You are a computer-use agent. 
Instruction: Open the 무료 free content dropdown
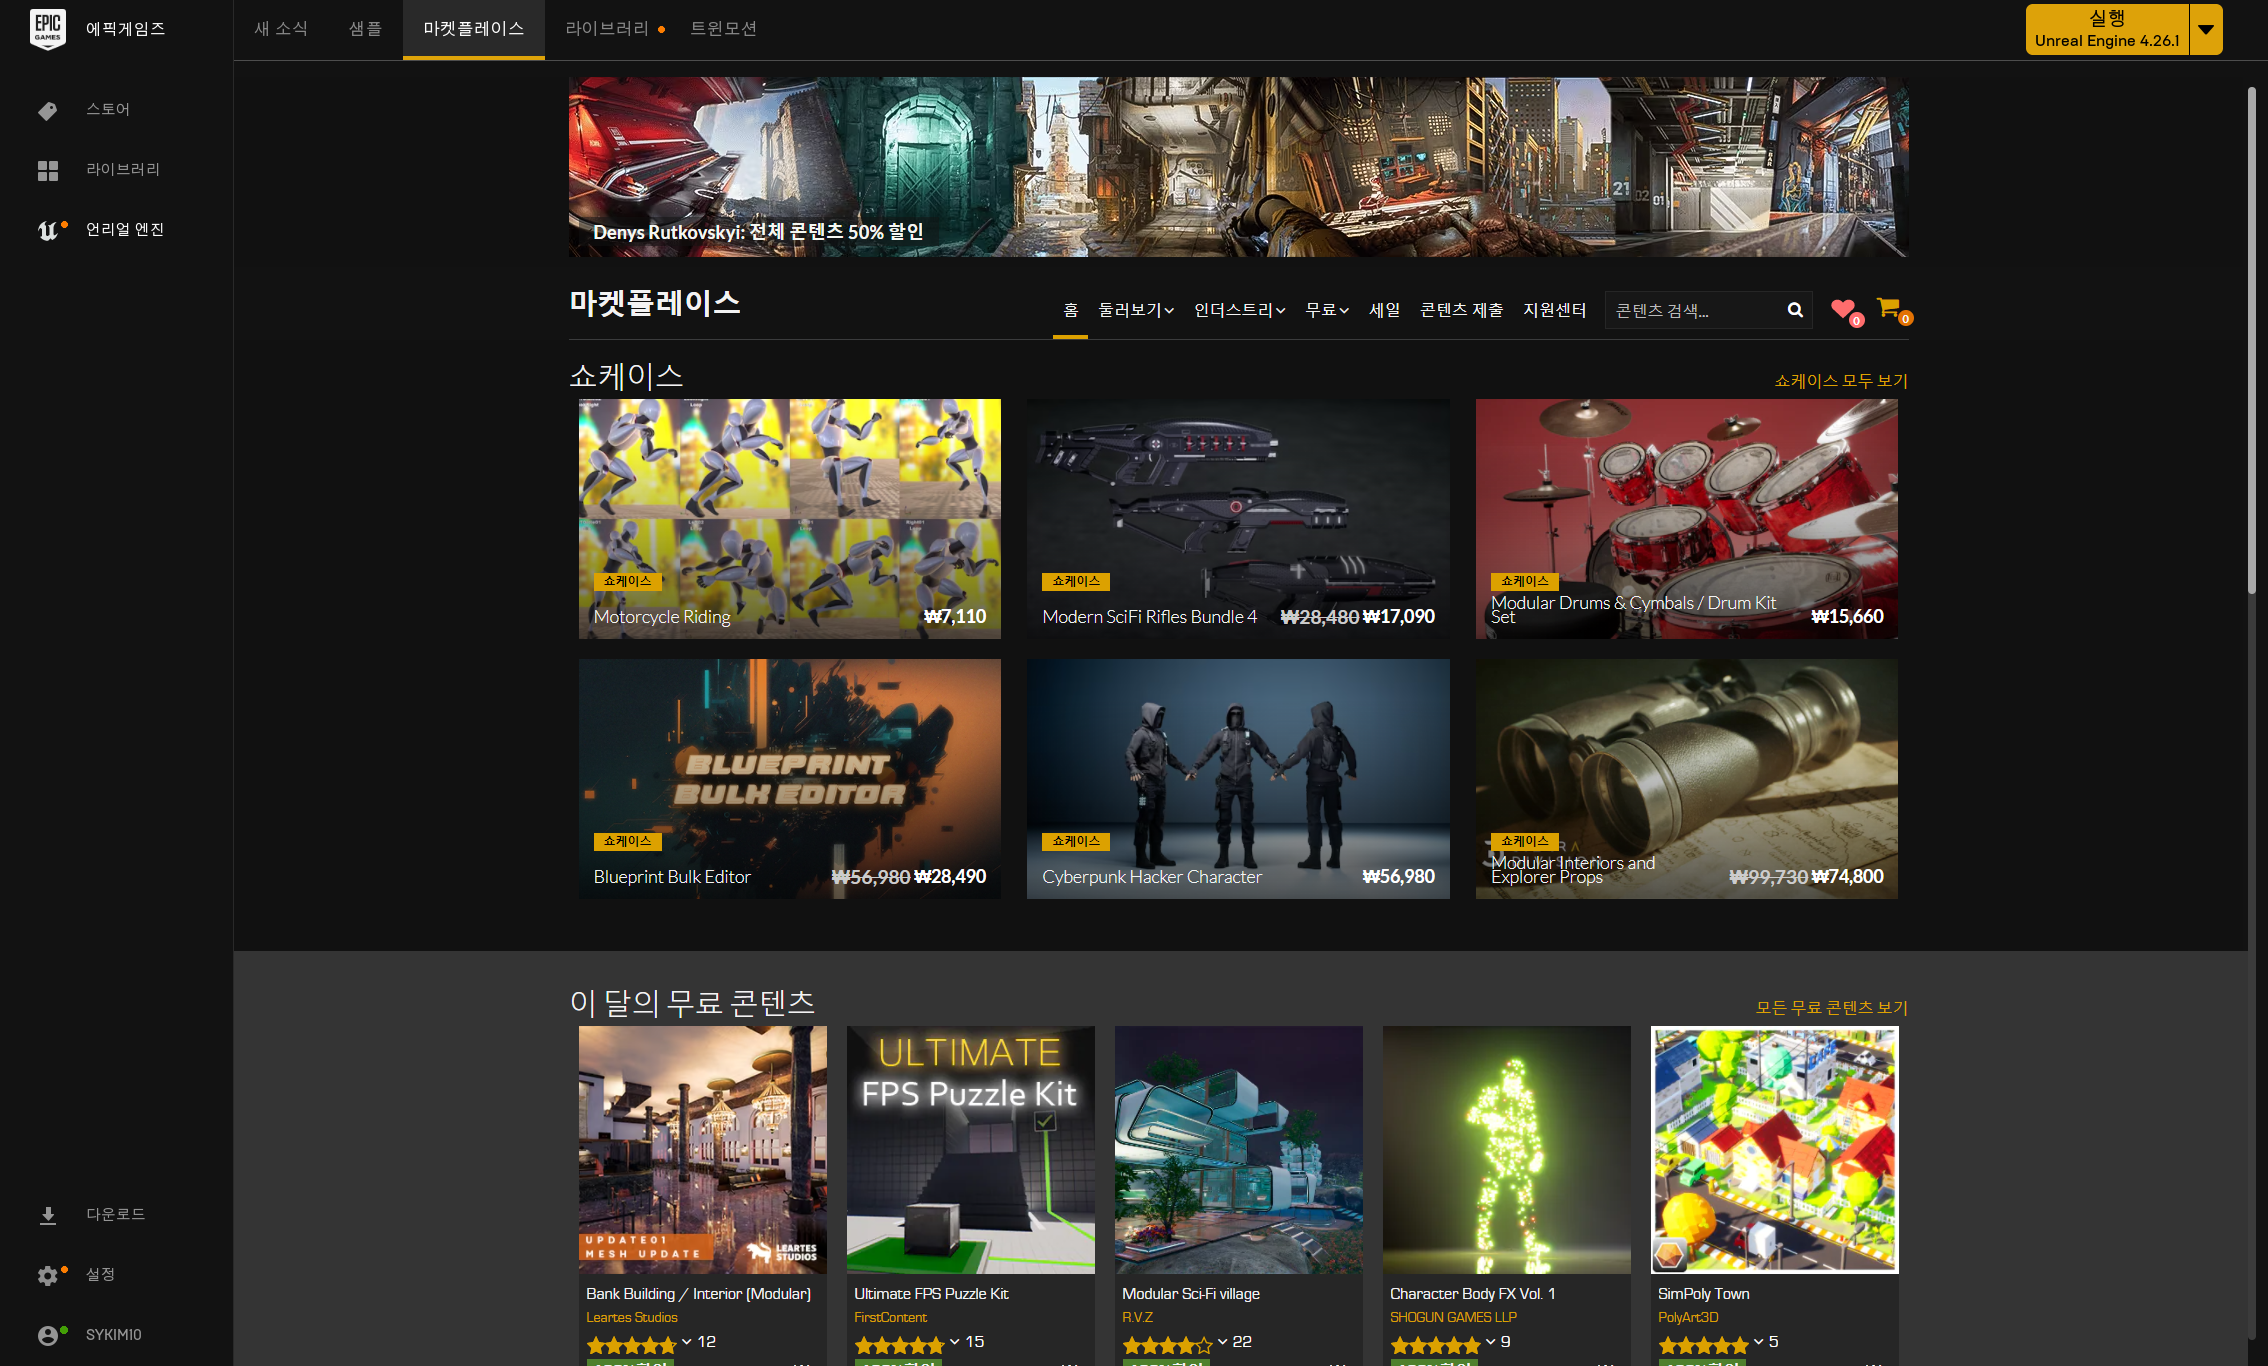click(x=1327, y=310)
